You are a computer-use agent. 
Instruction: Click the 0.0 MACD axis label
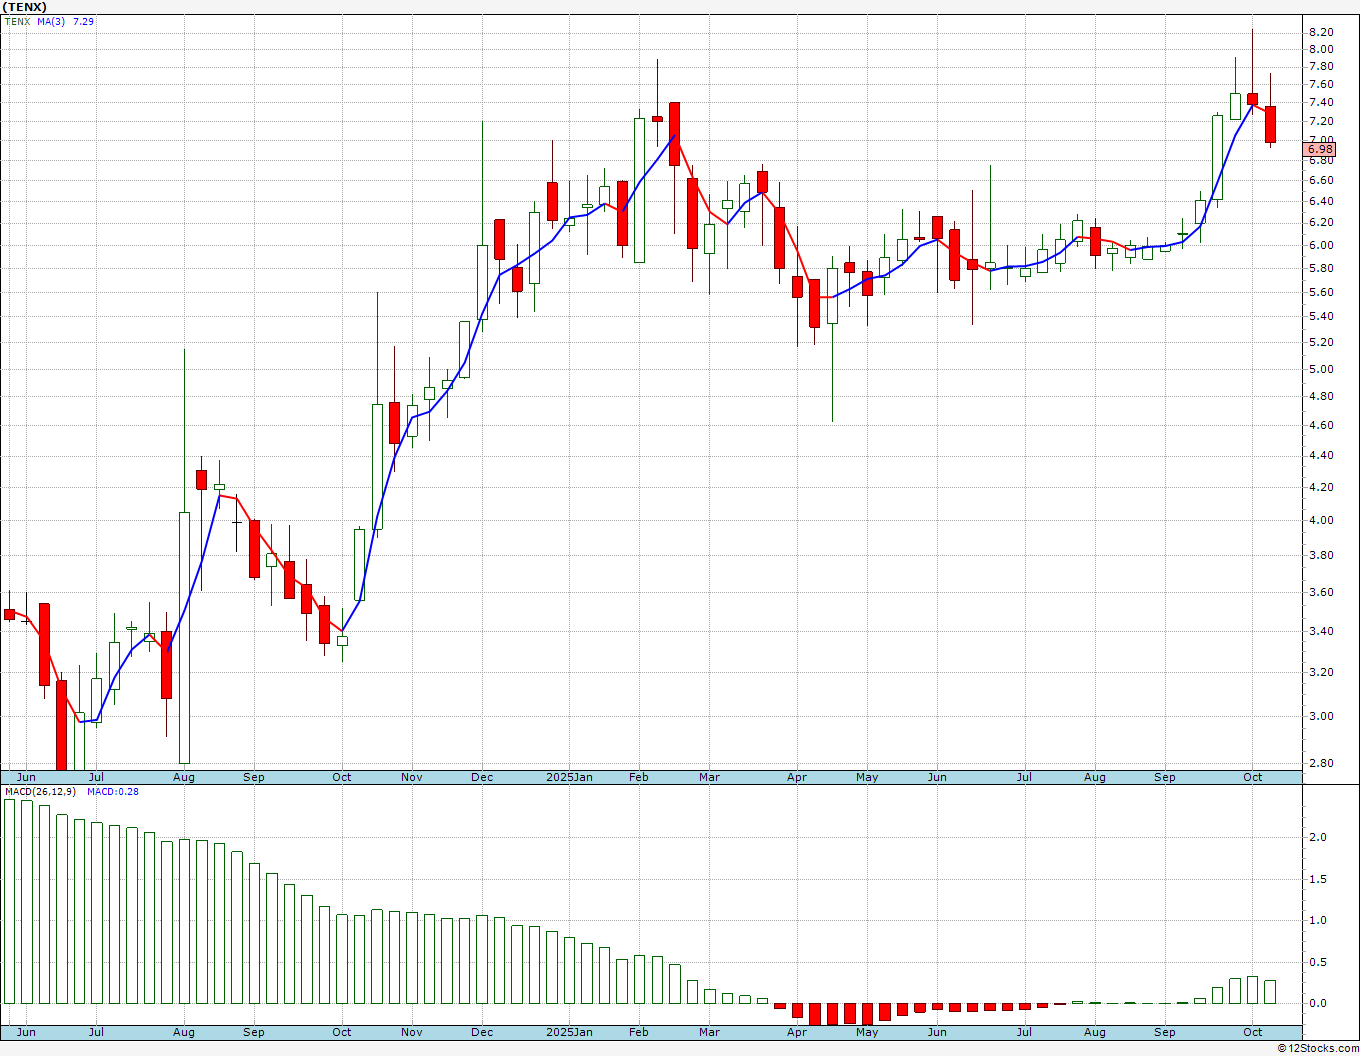(1318, 1004)
